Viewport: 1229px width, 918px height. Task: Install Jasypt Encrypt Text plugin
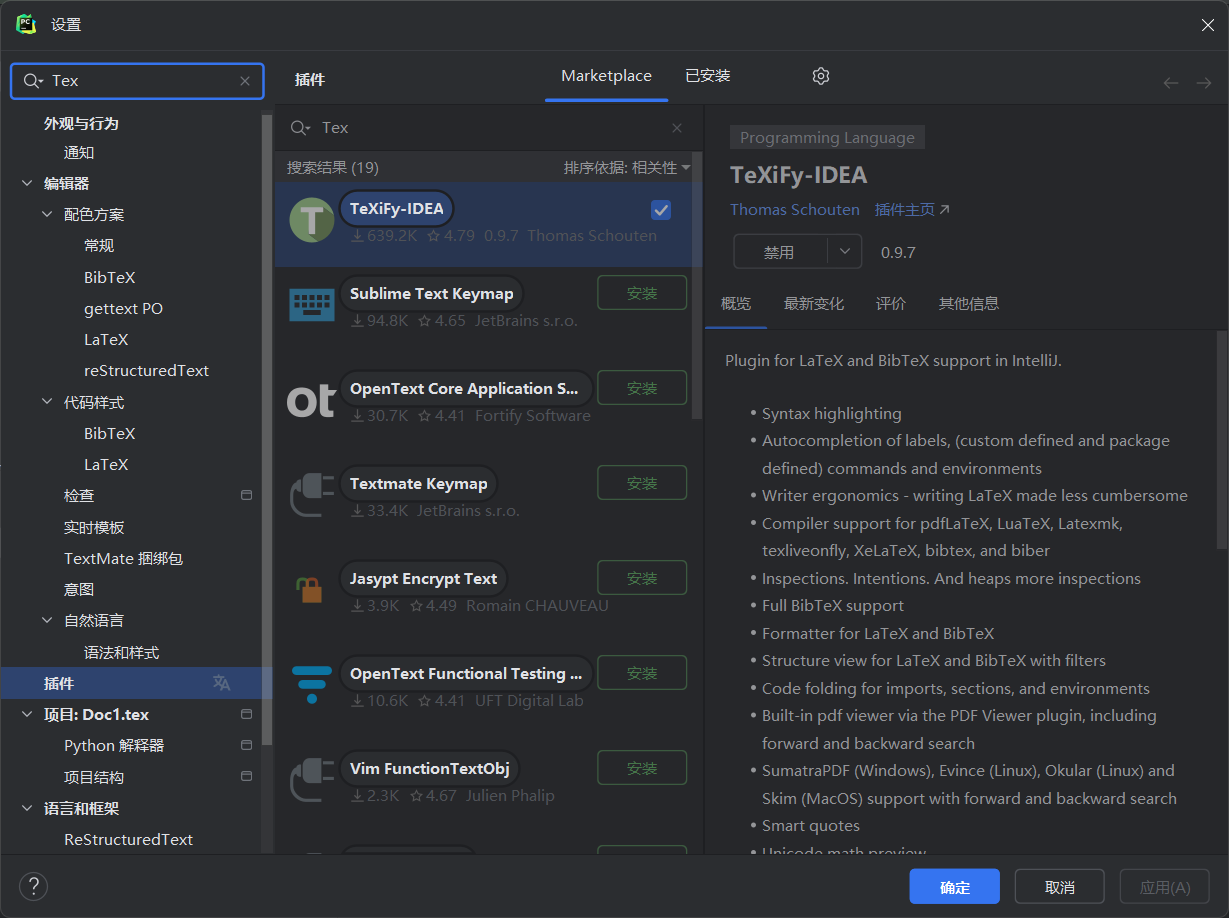coord(642,578)
